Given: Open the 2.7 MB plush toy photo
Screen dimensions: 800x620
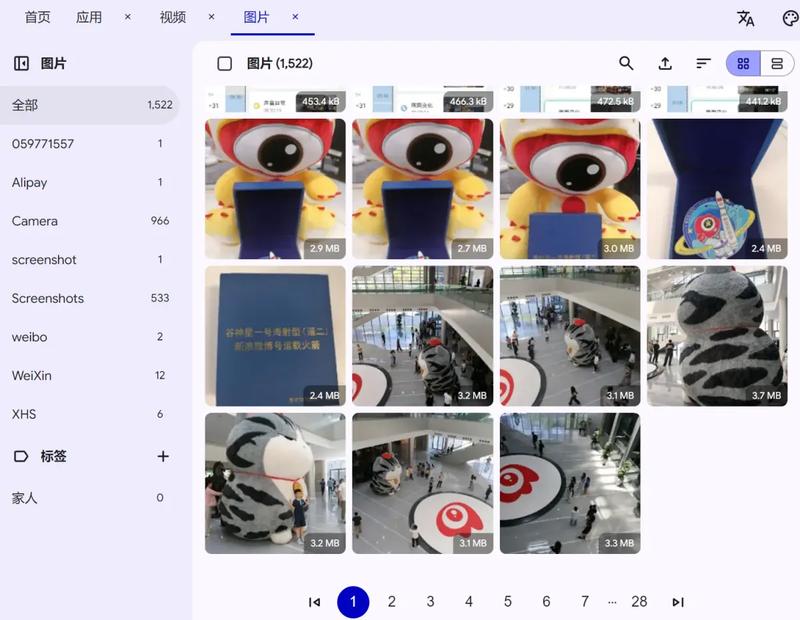Looking at the screenshot, I should click(422, 189).
